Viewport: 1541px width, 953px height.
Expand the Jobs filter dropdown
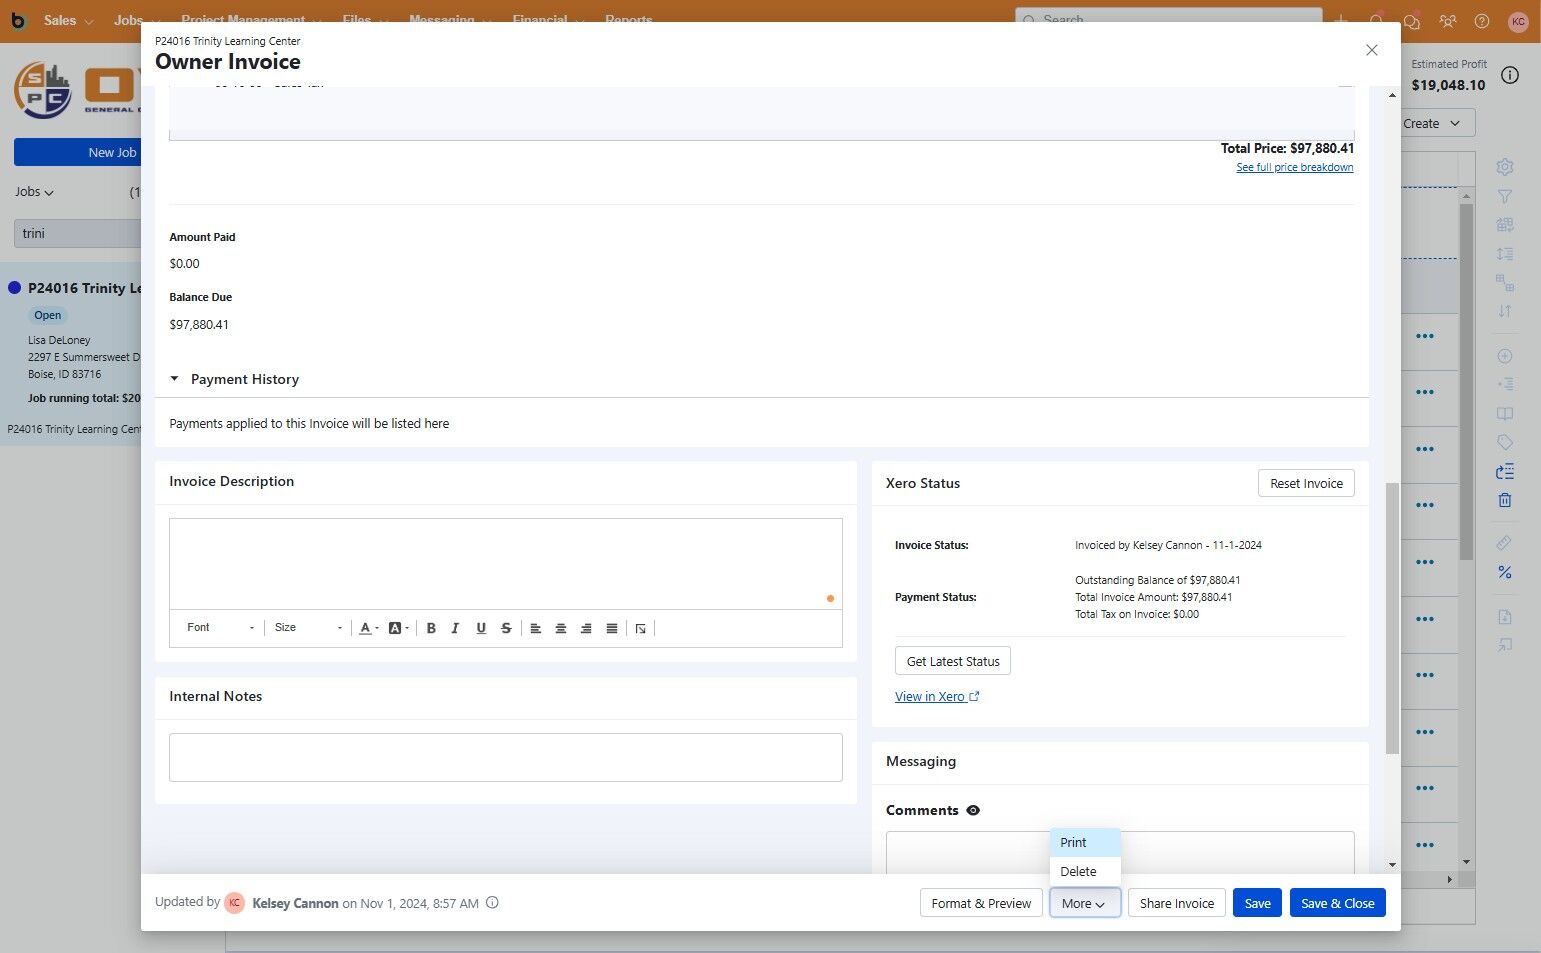pos(34,192)
